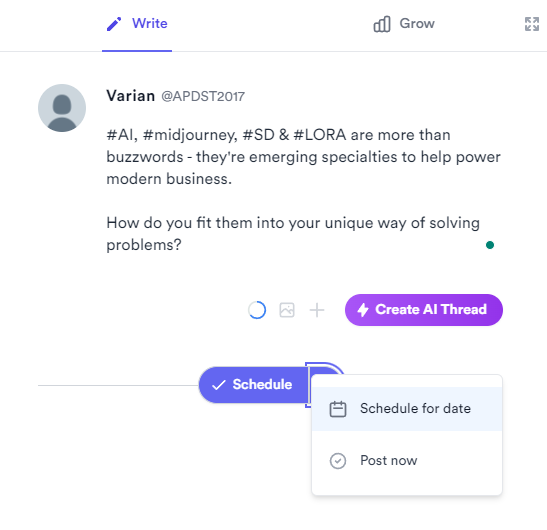547x530 pixels.
Task: Add another tweet with the plus icon
Action: tap(317, 310)
